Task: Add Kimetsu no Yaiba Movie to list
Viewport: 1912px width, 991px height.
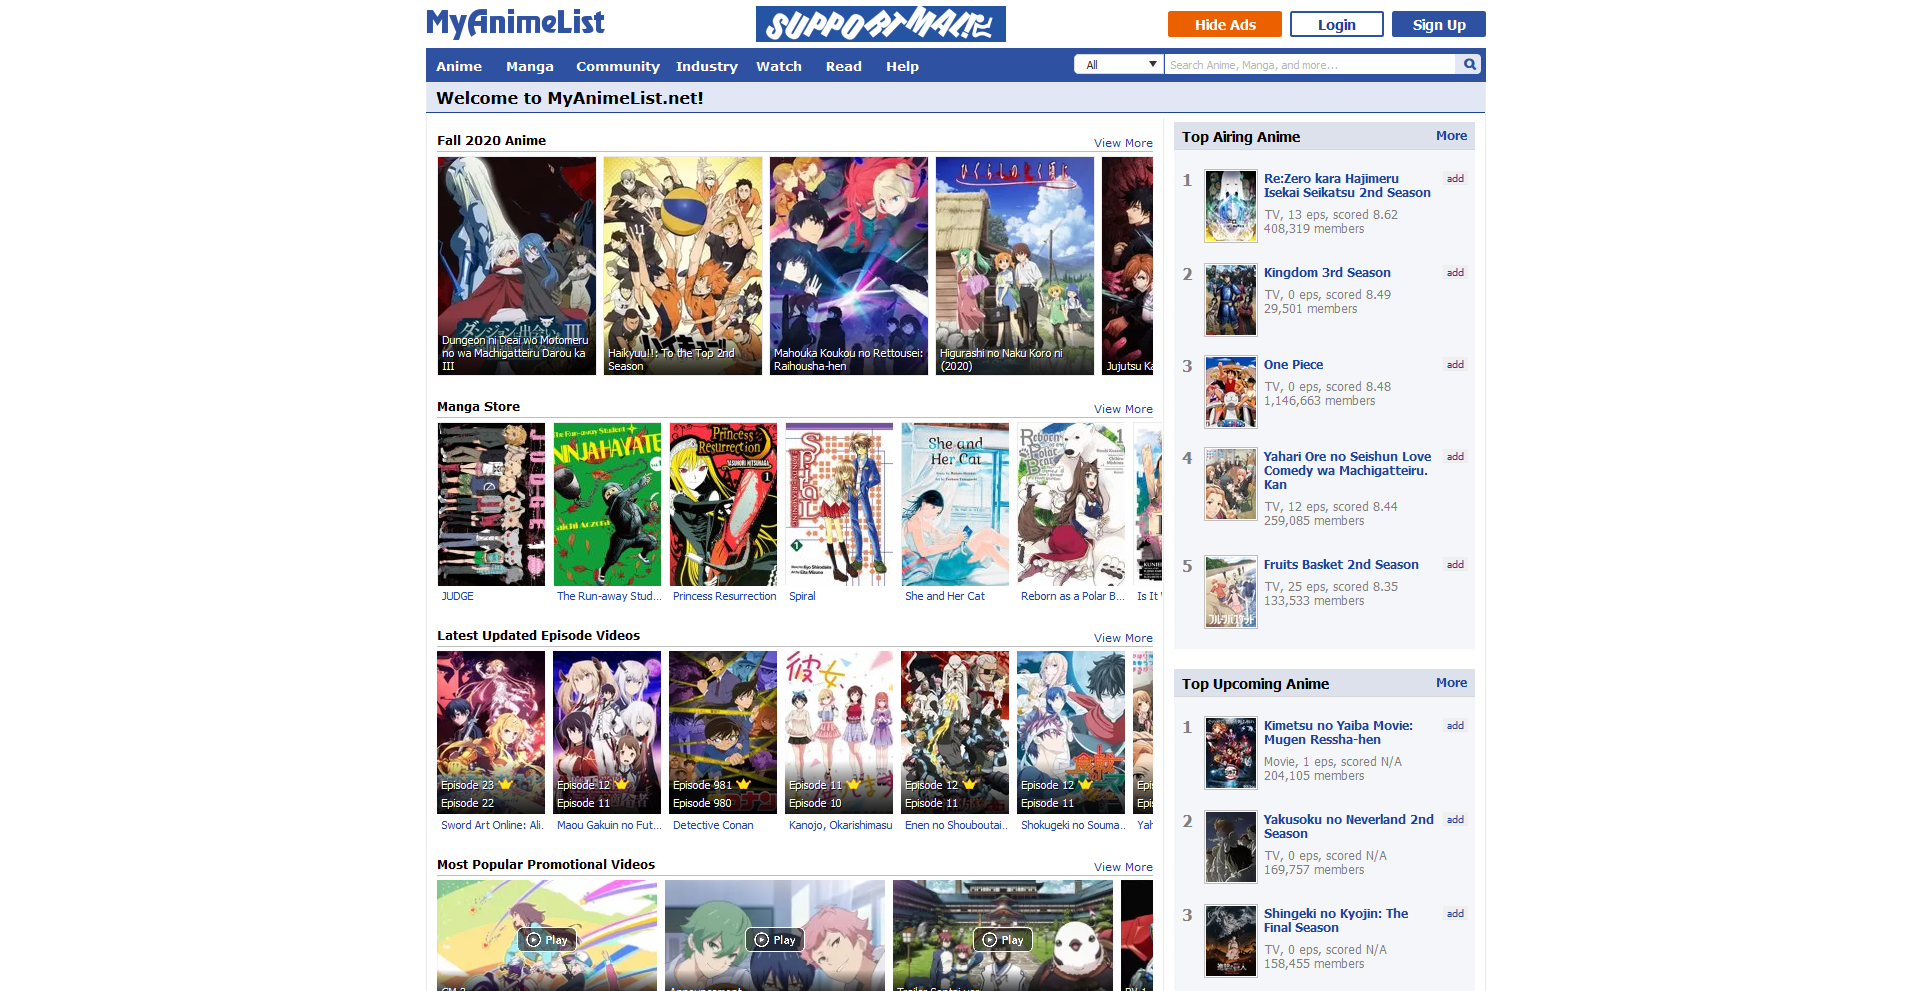Action: coord(1455,726)
